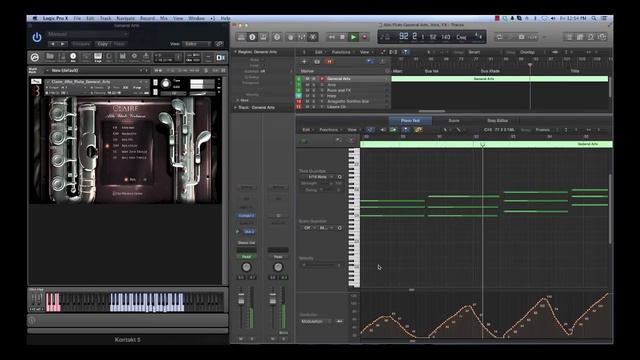Click the duplicate track button
The image size is (640, 360).
coord(317,62)
